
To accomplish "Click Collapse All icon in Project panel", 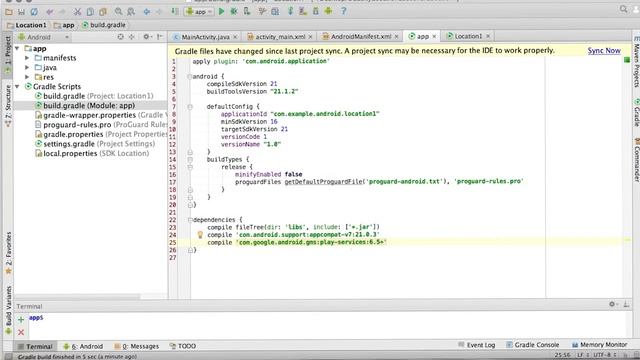I will [x=131, y=37].
